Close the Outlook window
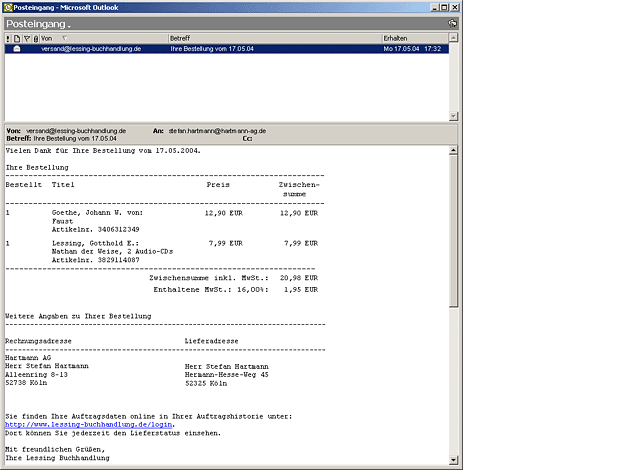Screen dimensions: 620x470 [455, 7]
